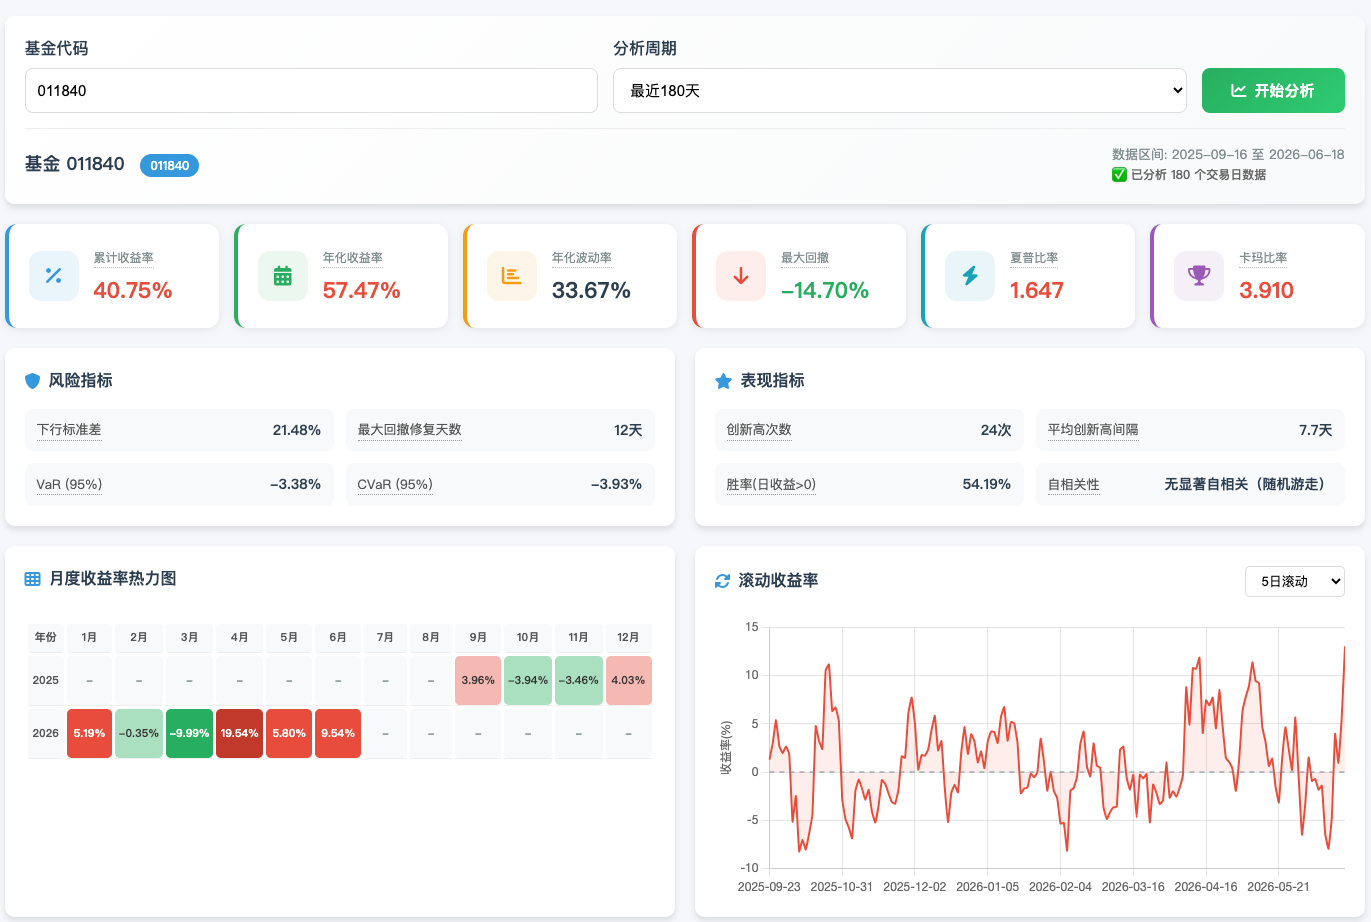Image resolution: width=1371 pixels, height=922 pixels.
Task: Click the 2026 January 5.19% heatmap cell
Action: click(x=89, y=734)
